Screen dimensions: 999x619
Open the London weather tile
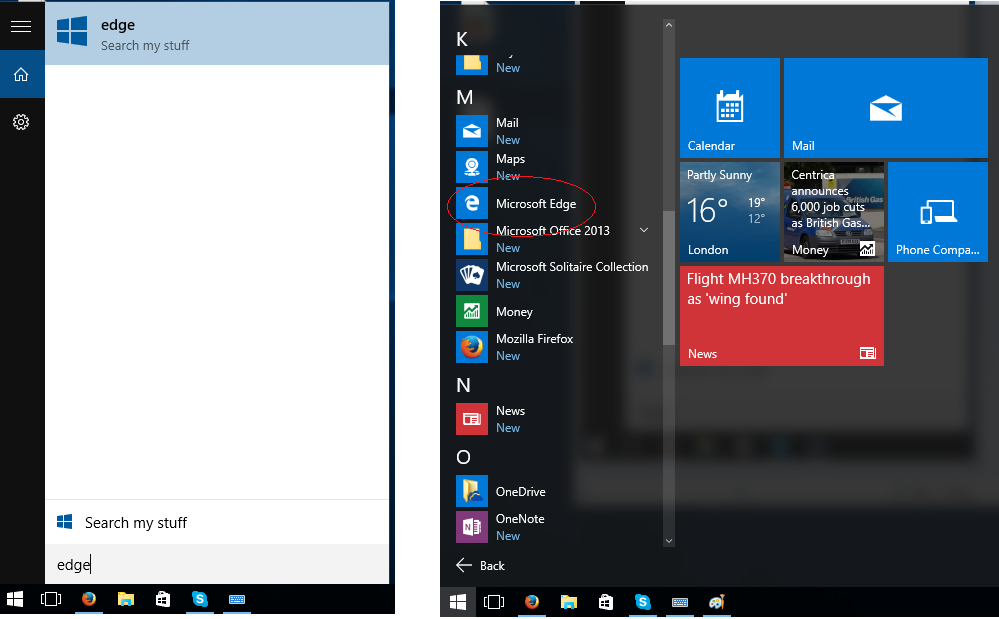729,211
